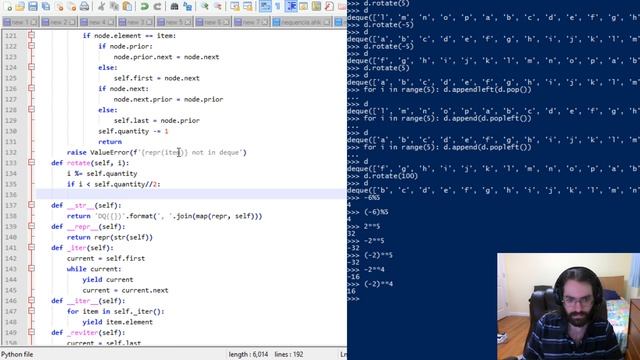This screenshot has height=360, width=640.
Task: Click the Save All toolbar icon
Action: (x=46, y=6)
